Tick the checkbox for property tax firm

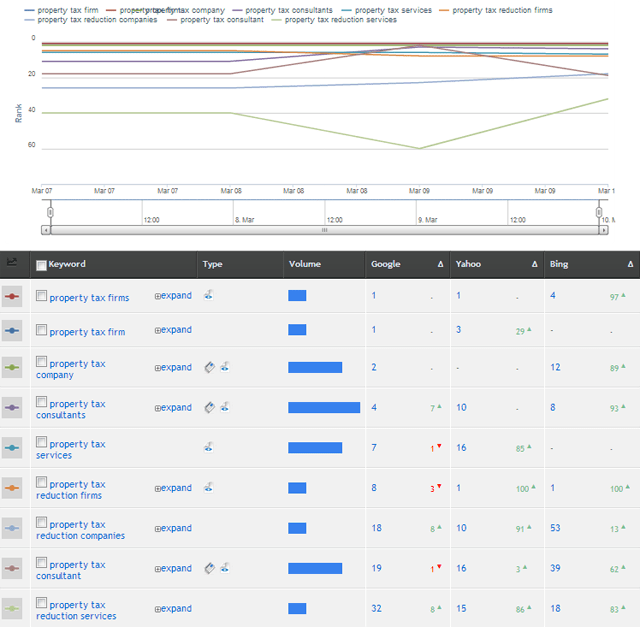tap(41, 329)
